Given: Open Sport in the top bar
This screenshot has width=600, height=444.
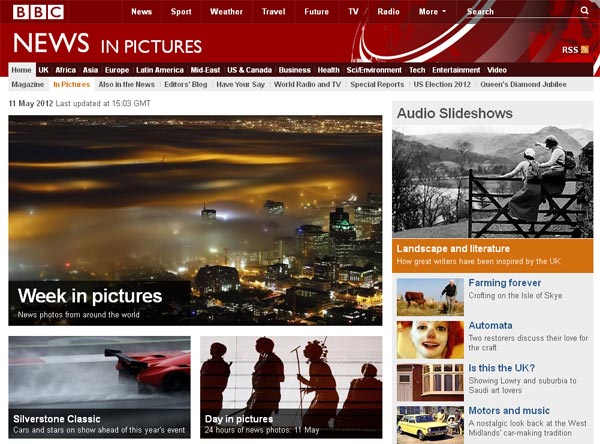Looking at the screenshot, I should pyautogui.click(x=181, y=11).
